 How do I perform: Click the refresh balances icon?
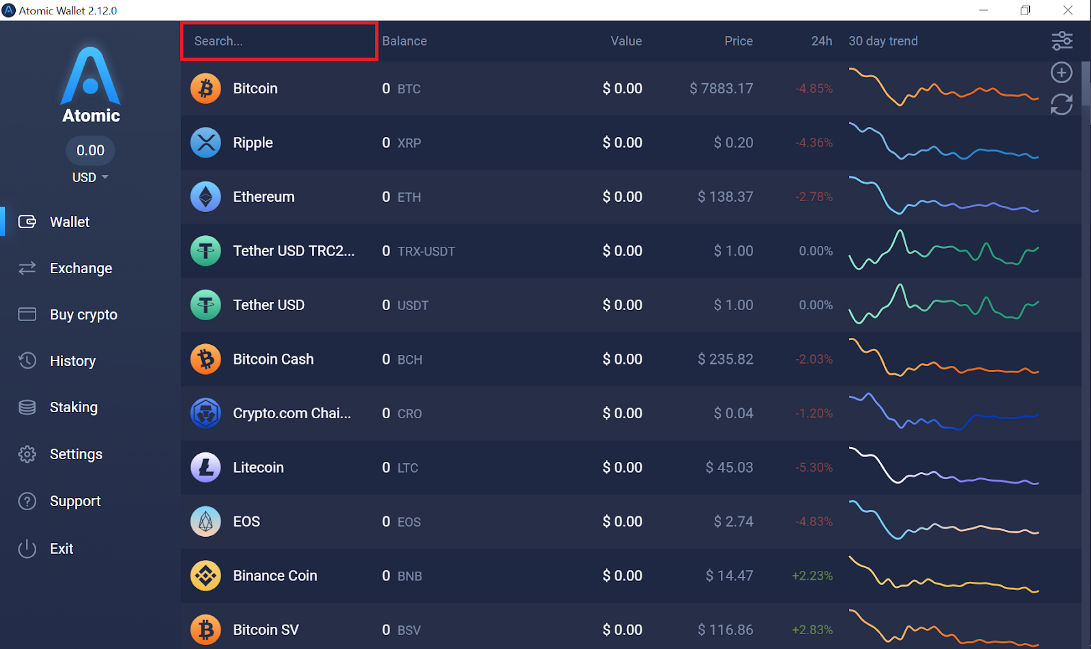[1061, 104]
